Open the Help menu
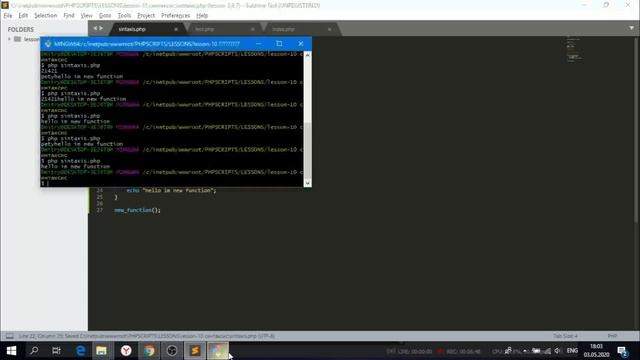The width and height of the screenshot is (640, 360). tap(202, 16)
